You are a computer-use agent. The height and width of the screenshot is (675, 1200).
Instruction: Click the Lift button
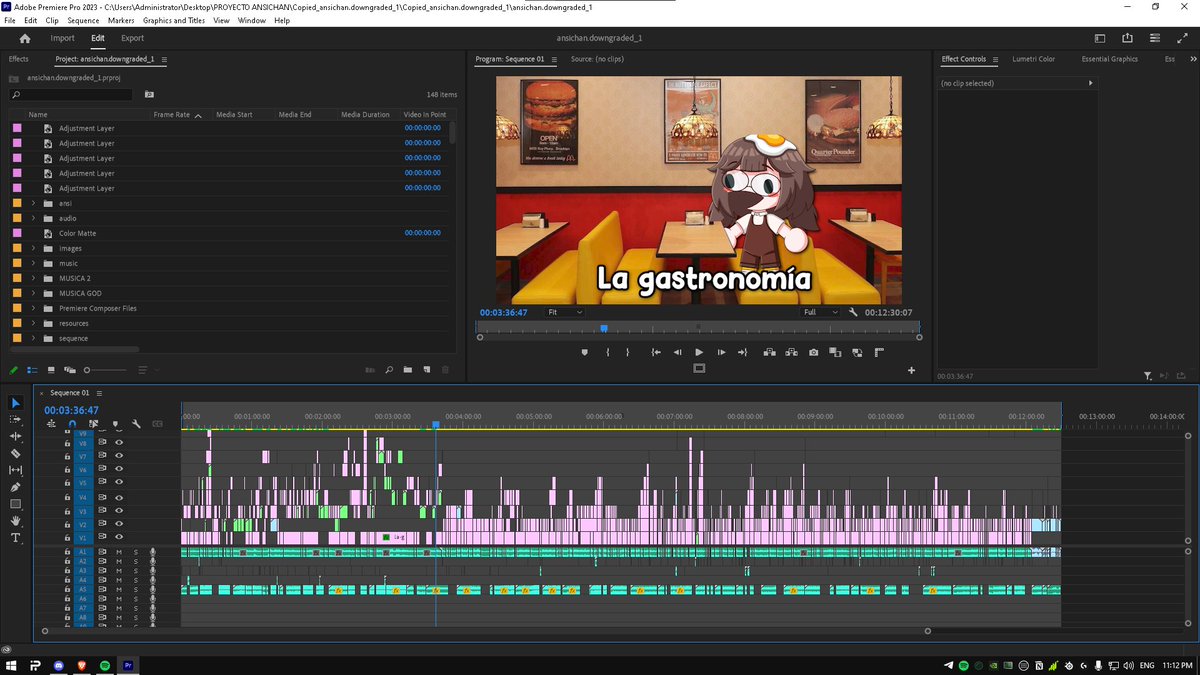pyautogui.click(x=769, y=352)
